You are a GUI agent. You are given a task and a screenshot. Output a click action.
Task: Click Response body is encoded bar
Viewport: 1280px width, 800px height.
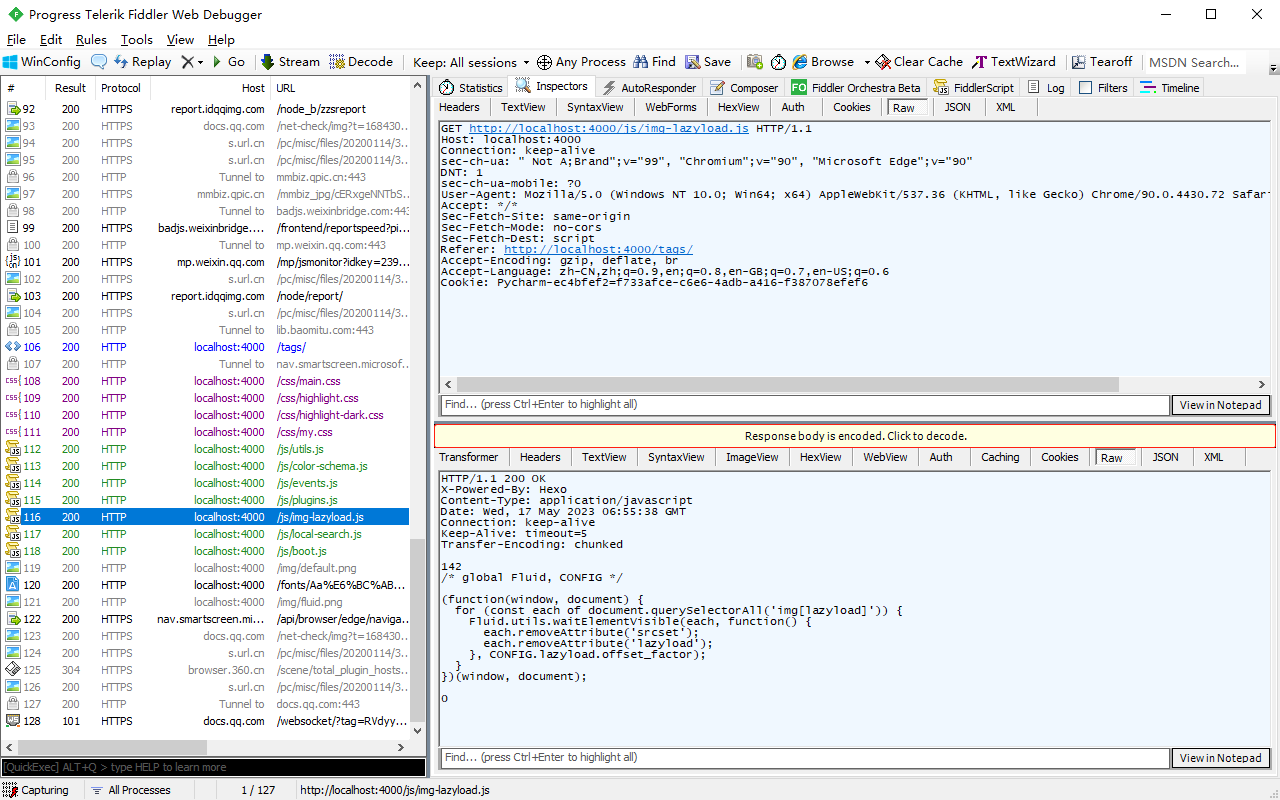855,436
